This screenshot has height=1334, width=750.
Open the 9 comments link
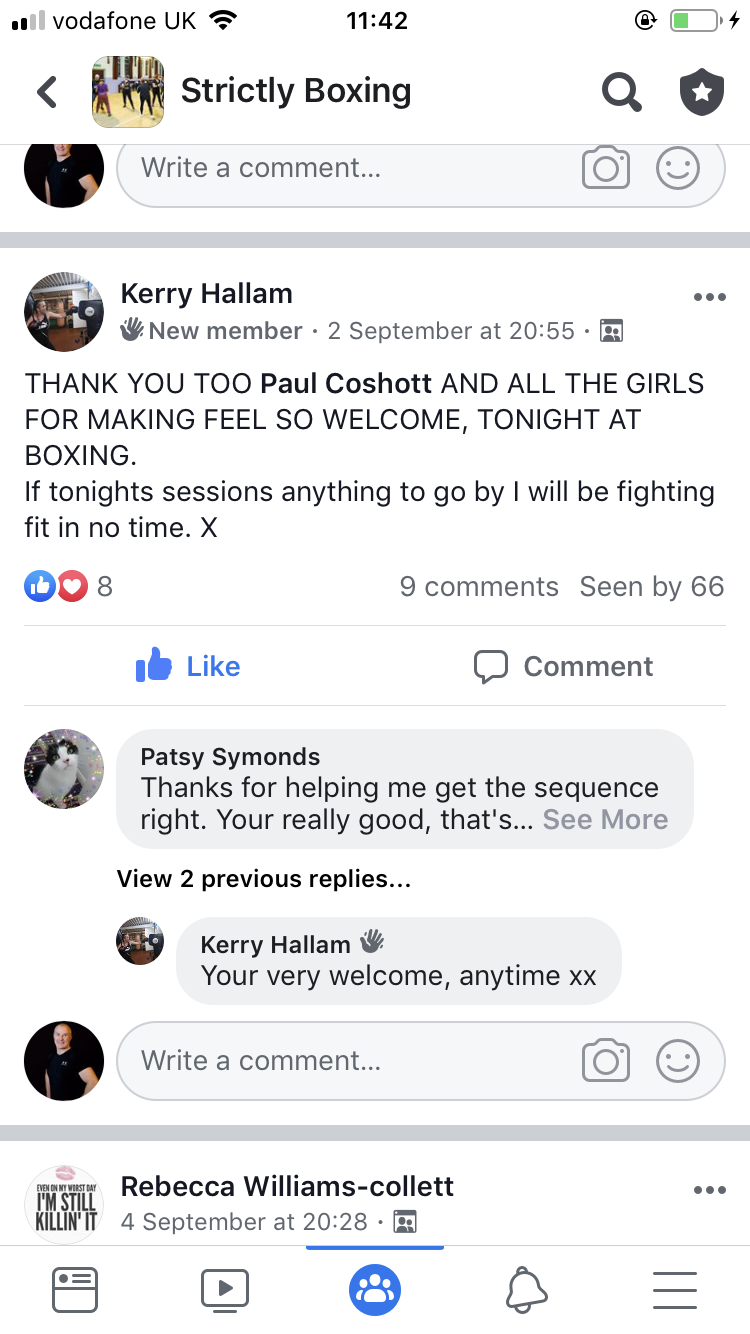point(479,587)
